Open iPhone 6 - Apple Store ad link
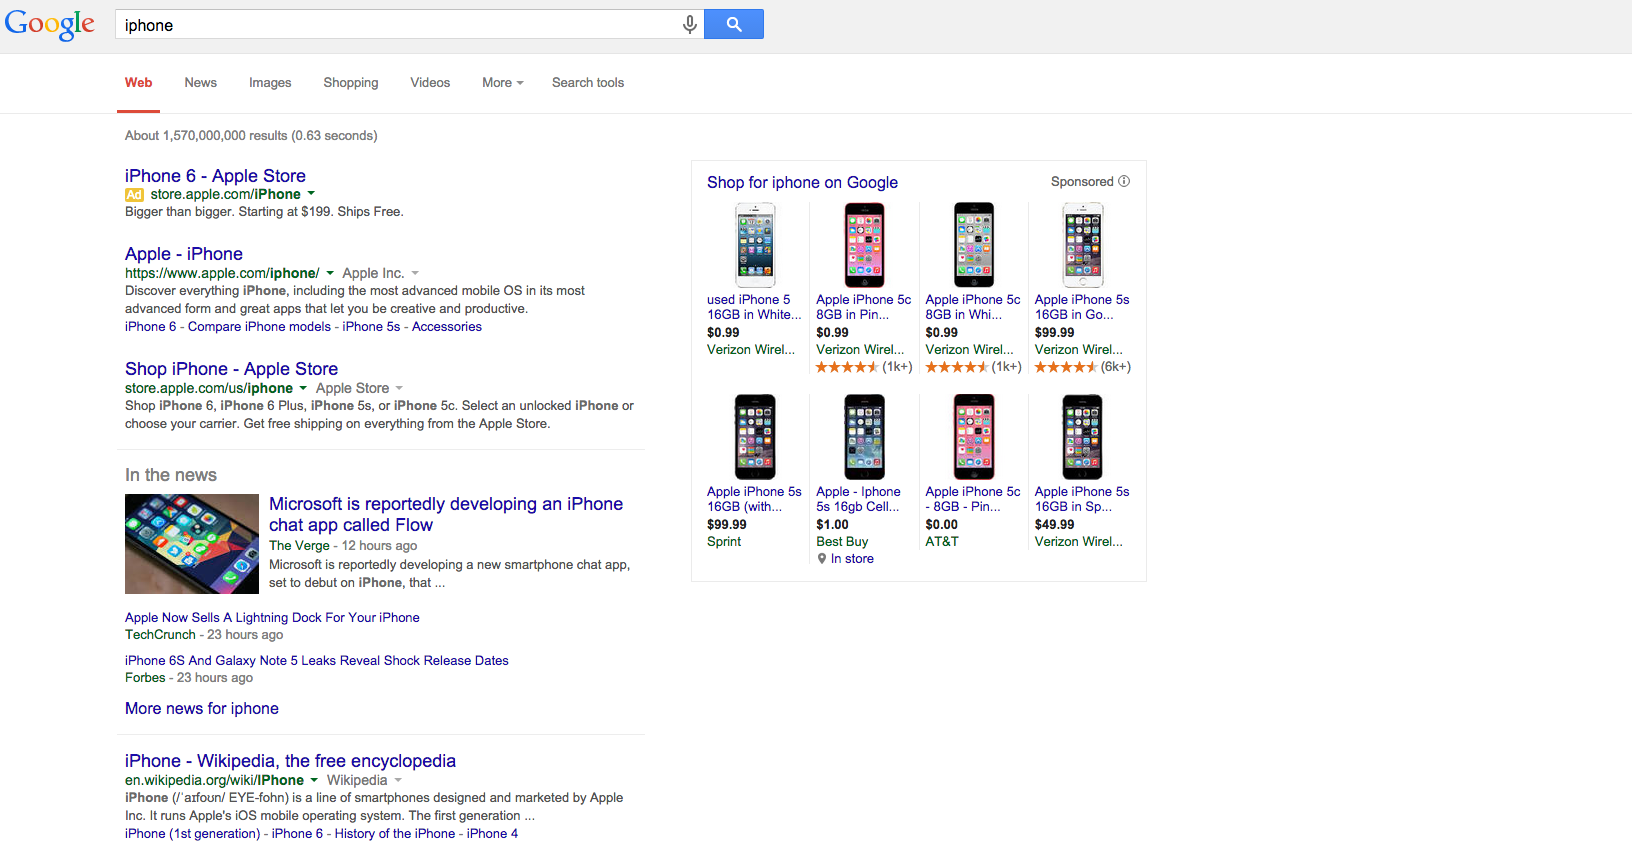Screen dimensions: 1632x860 click(215, 176)
